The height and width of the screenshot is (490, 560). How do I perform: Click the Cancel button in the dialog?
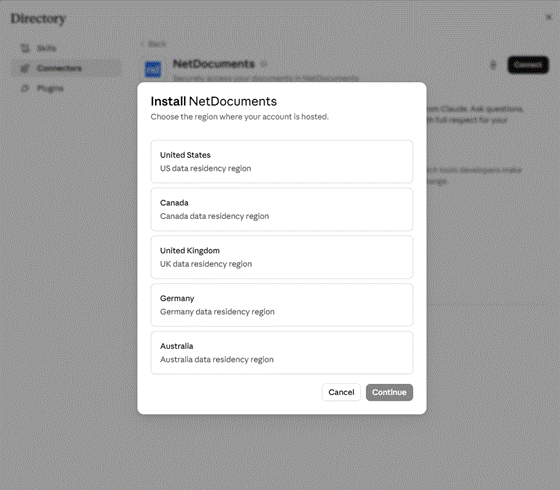pos(341,392)
